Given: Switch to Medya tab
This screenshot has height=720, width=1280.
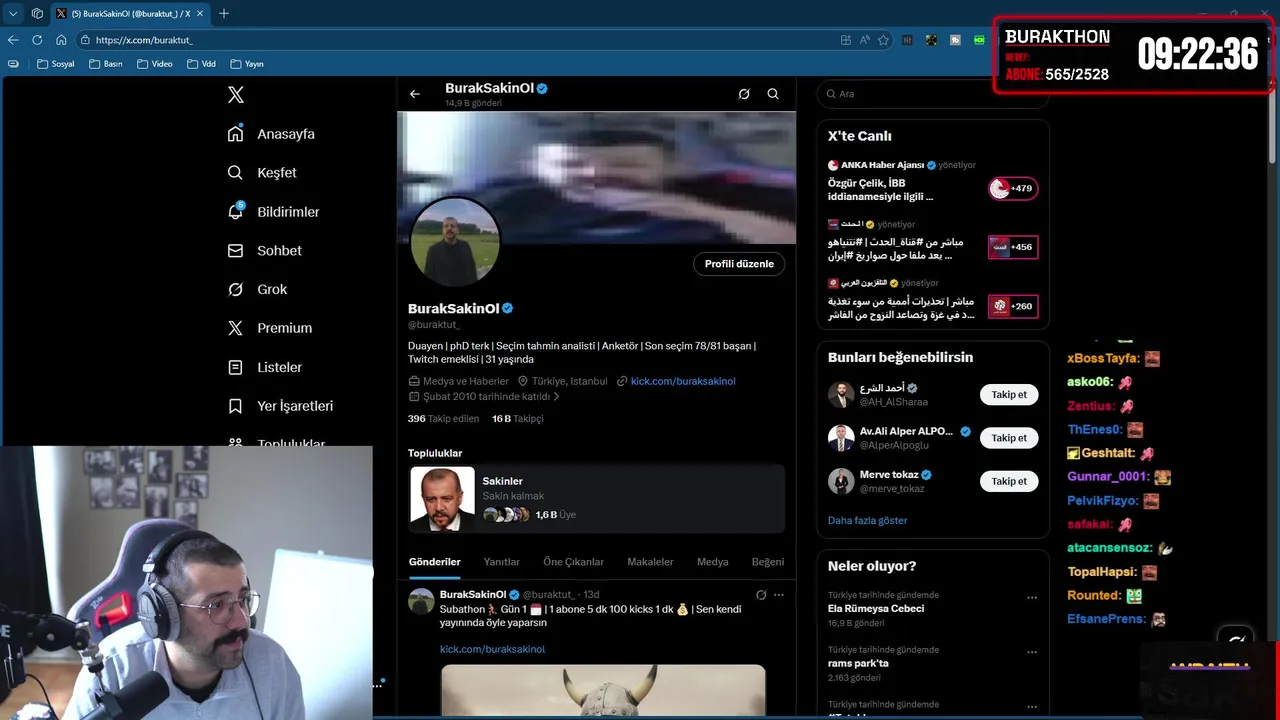Looking at the screenshot, I should point(712,562).
